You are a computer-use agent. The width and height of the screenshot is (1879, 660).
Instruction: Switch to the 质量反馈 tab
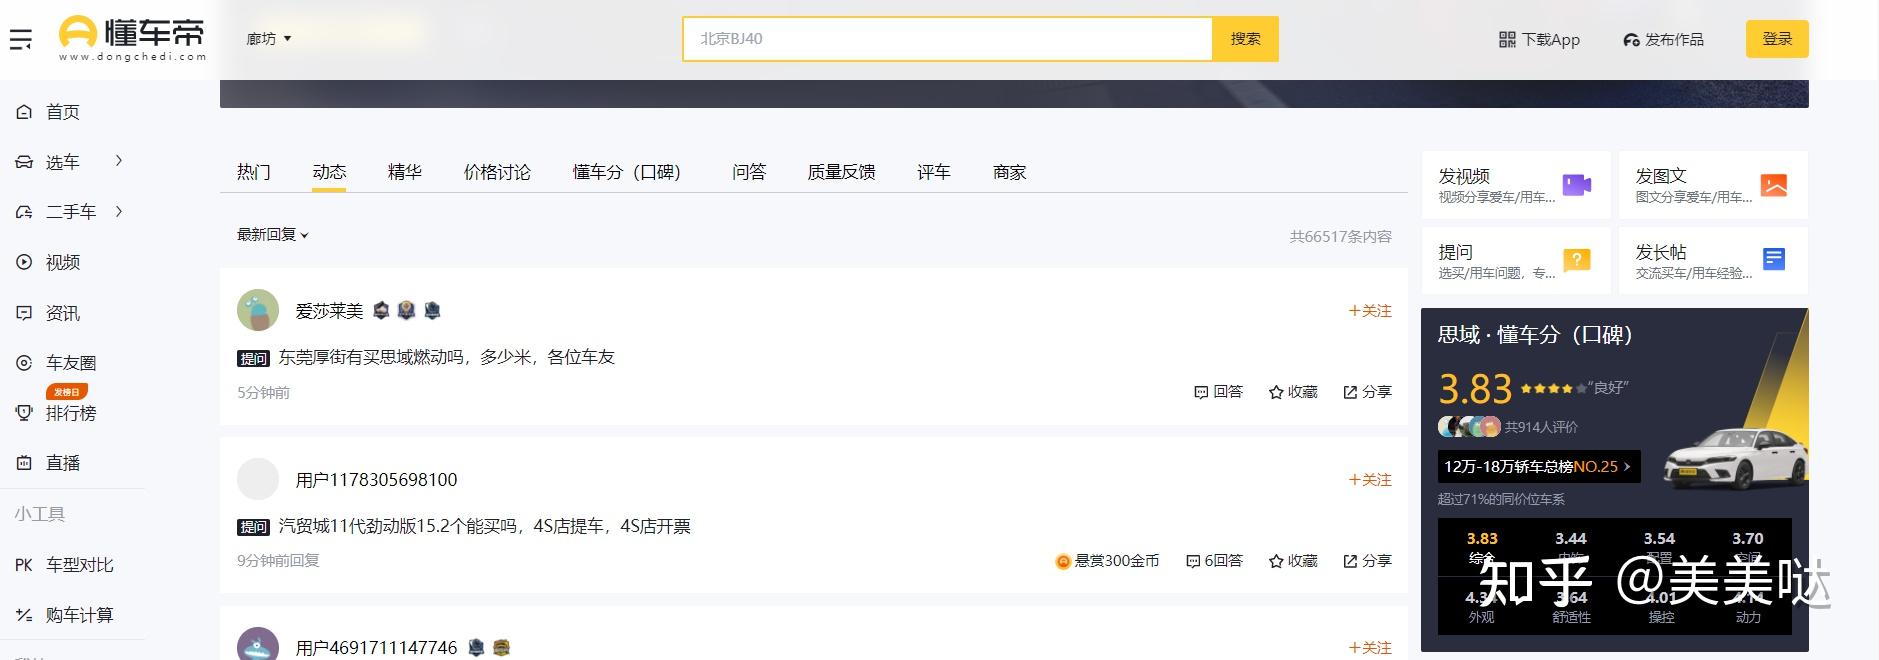[842, 172]
